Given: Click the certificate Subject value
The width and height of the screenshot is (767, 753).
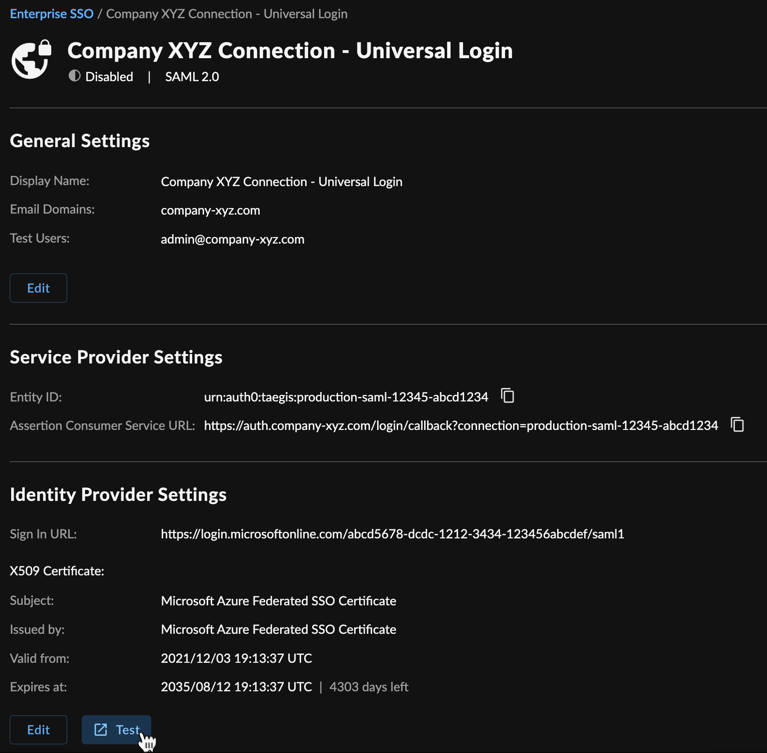Looking at the screenshot, I should [x=278, y=601].
